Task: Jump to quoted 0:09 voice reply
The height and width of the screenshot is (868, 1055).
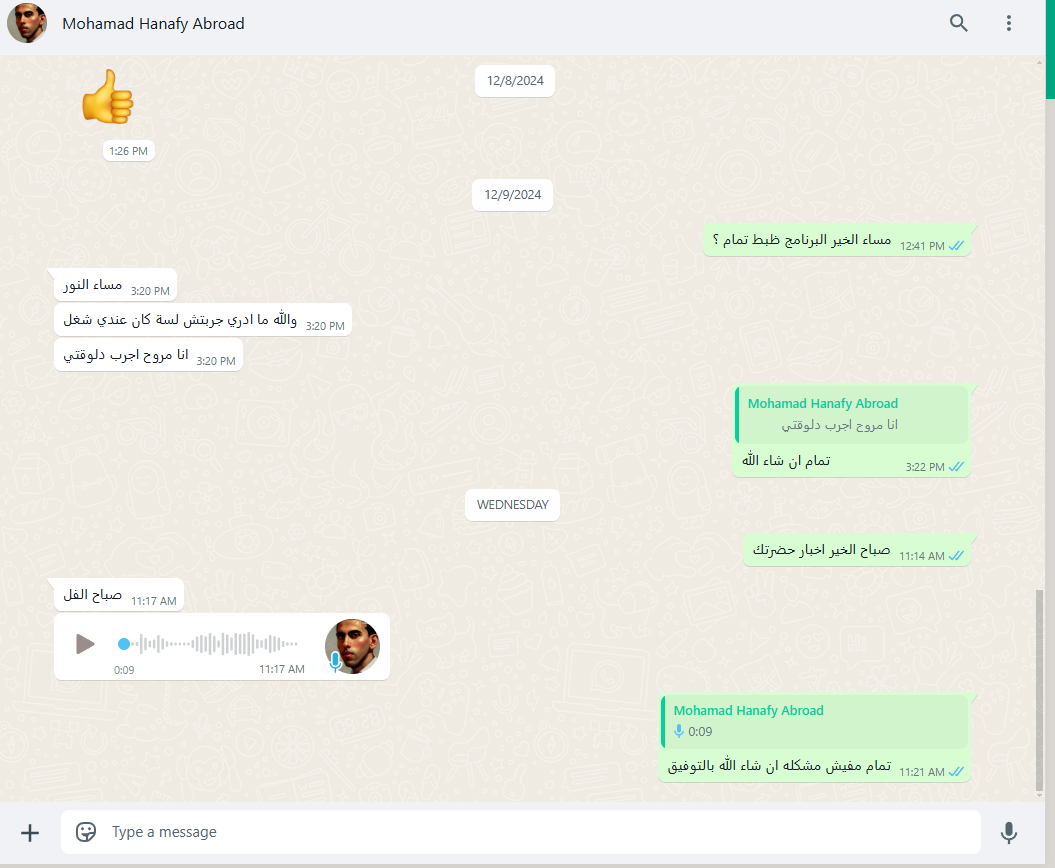Action: (814, 721)
